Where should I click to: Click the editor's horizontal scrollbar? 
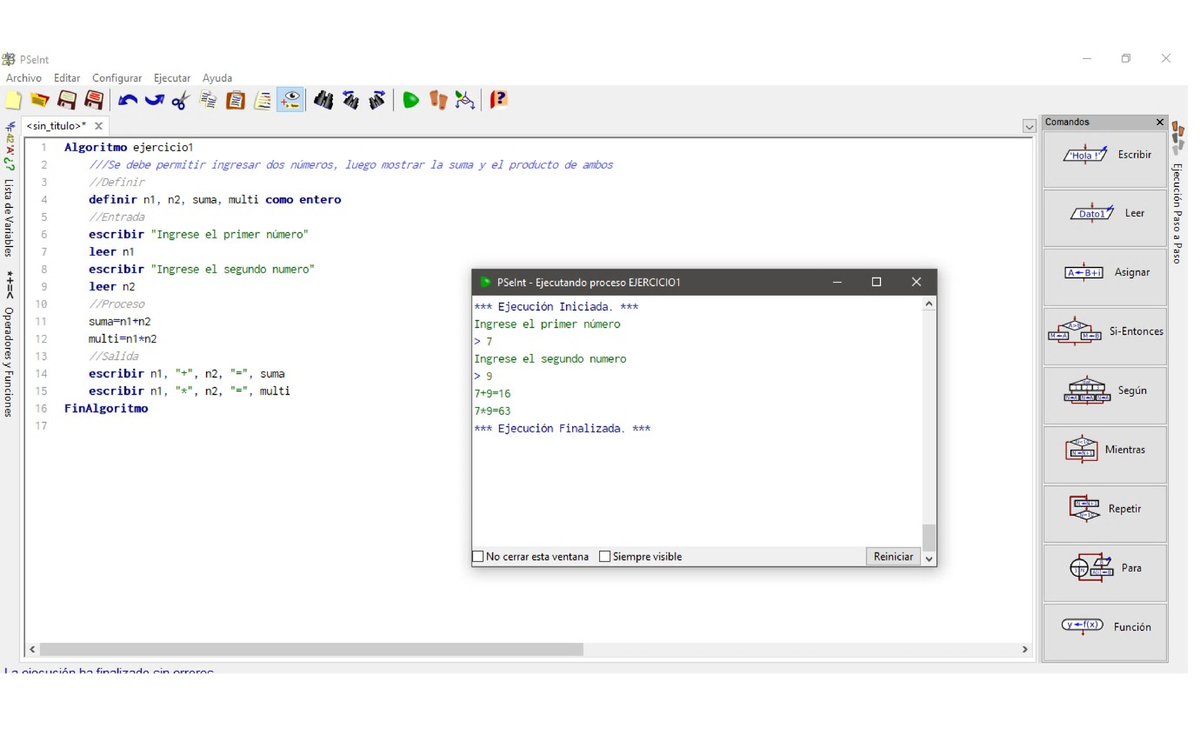pos(311,650)
